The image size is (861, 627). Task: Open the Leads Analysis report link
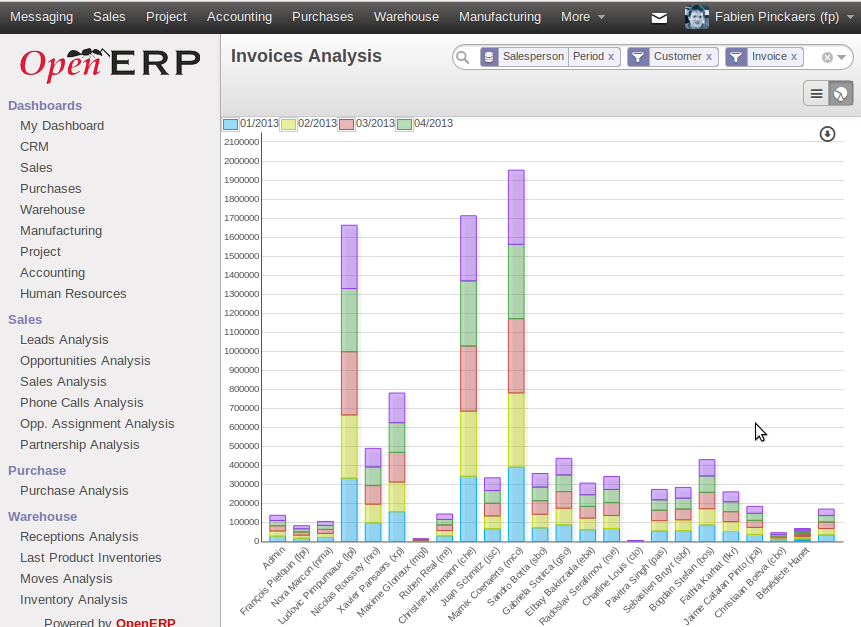tap(64, 340)
